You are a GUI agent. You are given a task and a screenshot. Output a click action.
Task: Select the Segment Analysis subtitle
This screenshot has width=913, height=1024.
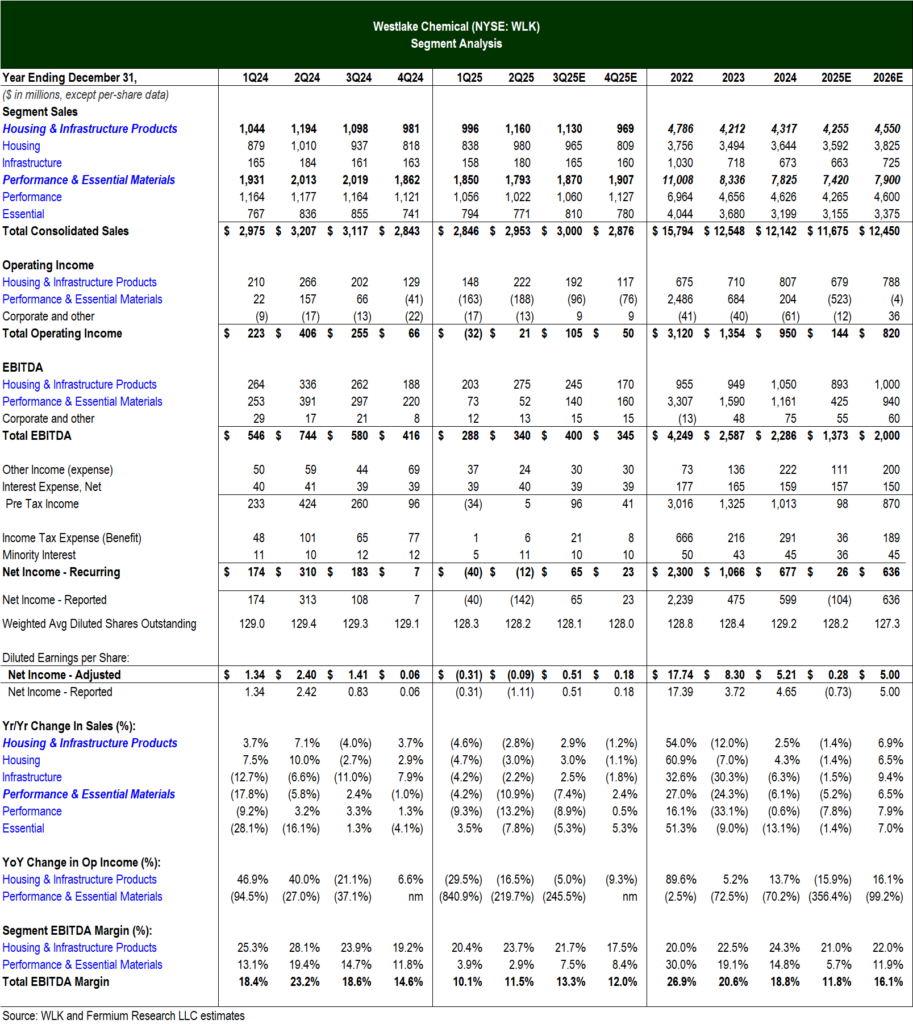[x=456, y=44]
